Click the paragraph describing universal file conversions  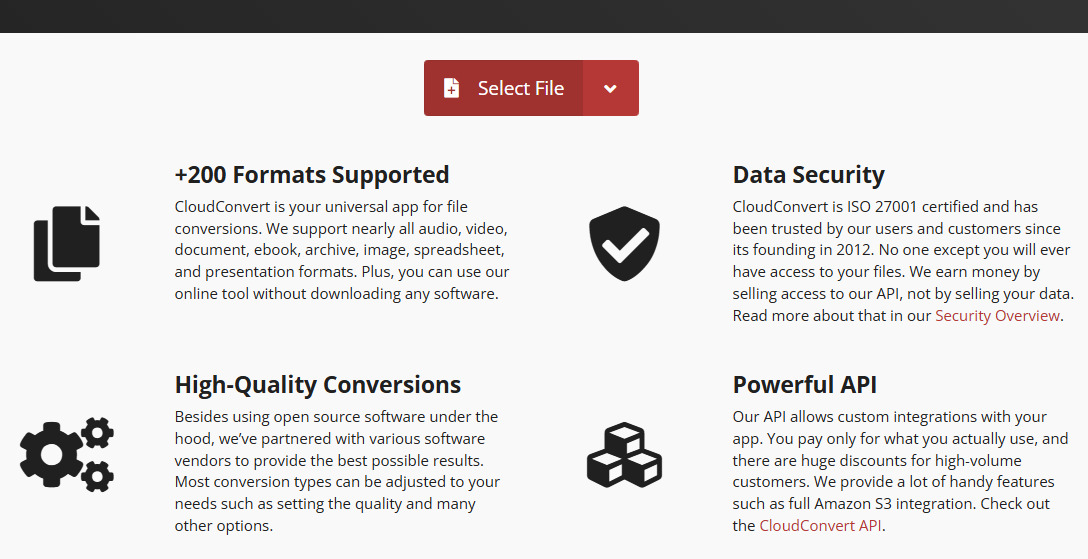[342, 250]
